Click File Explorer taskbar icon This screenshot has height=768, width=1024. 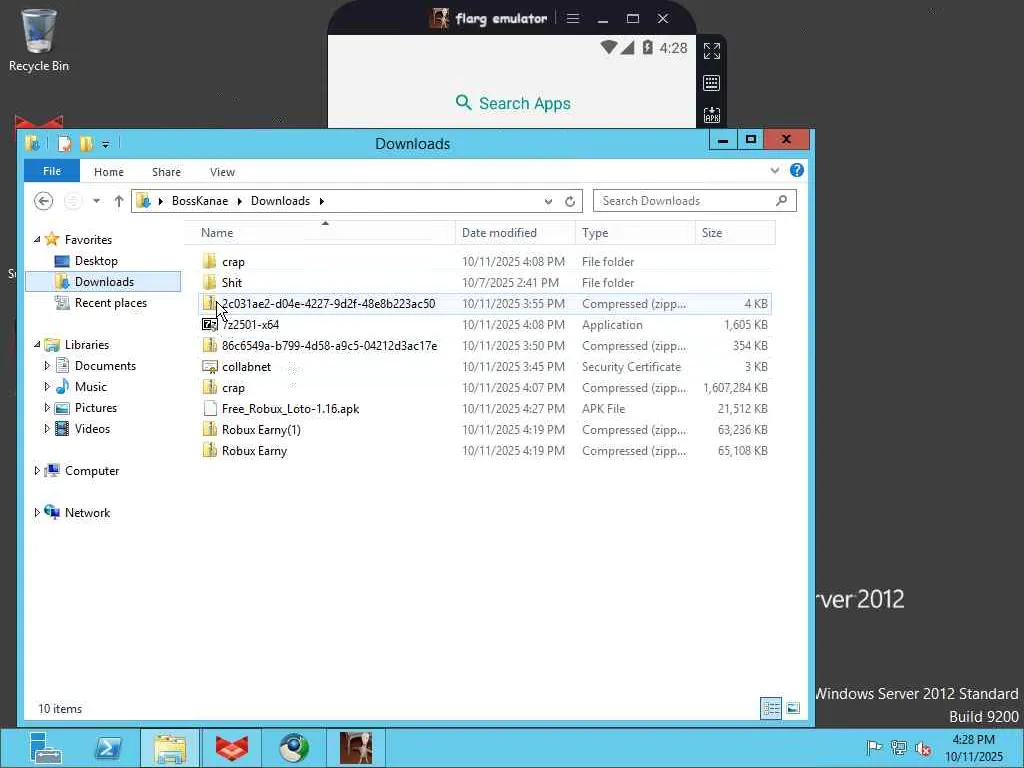coord(170,748)
